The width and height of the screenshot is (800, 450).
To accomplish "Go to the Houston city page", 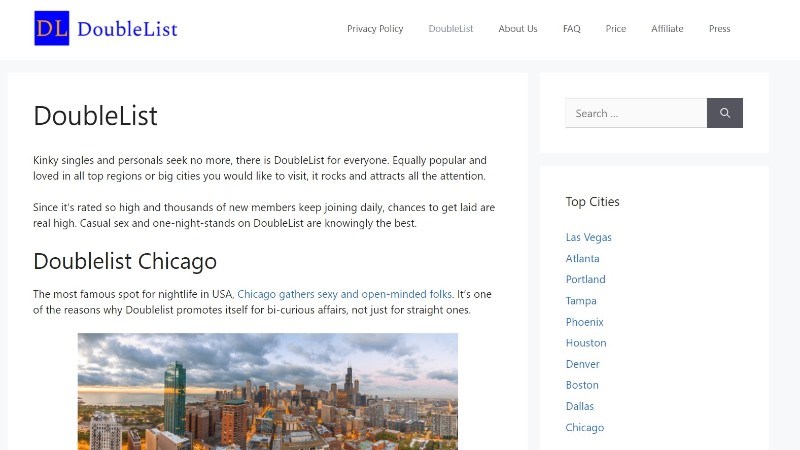I will point(586,343).
